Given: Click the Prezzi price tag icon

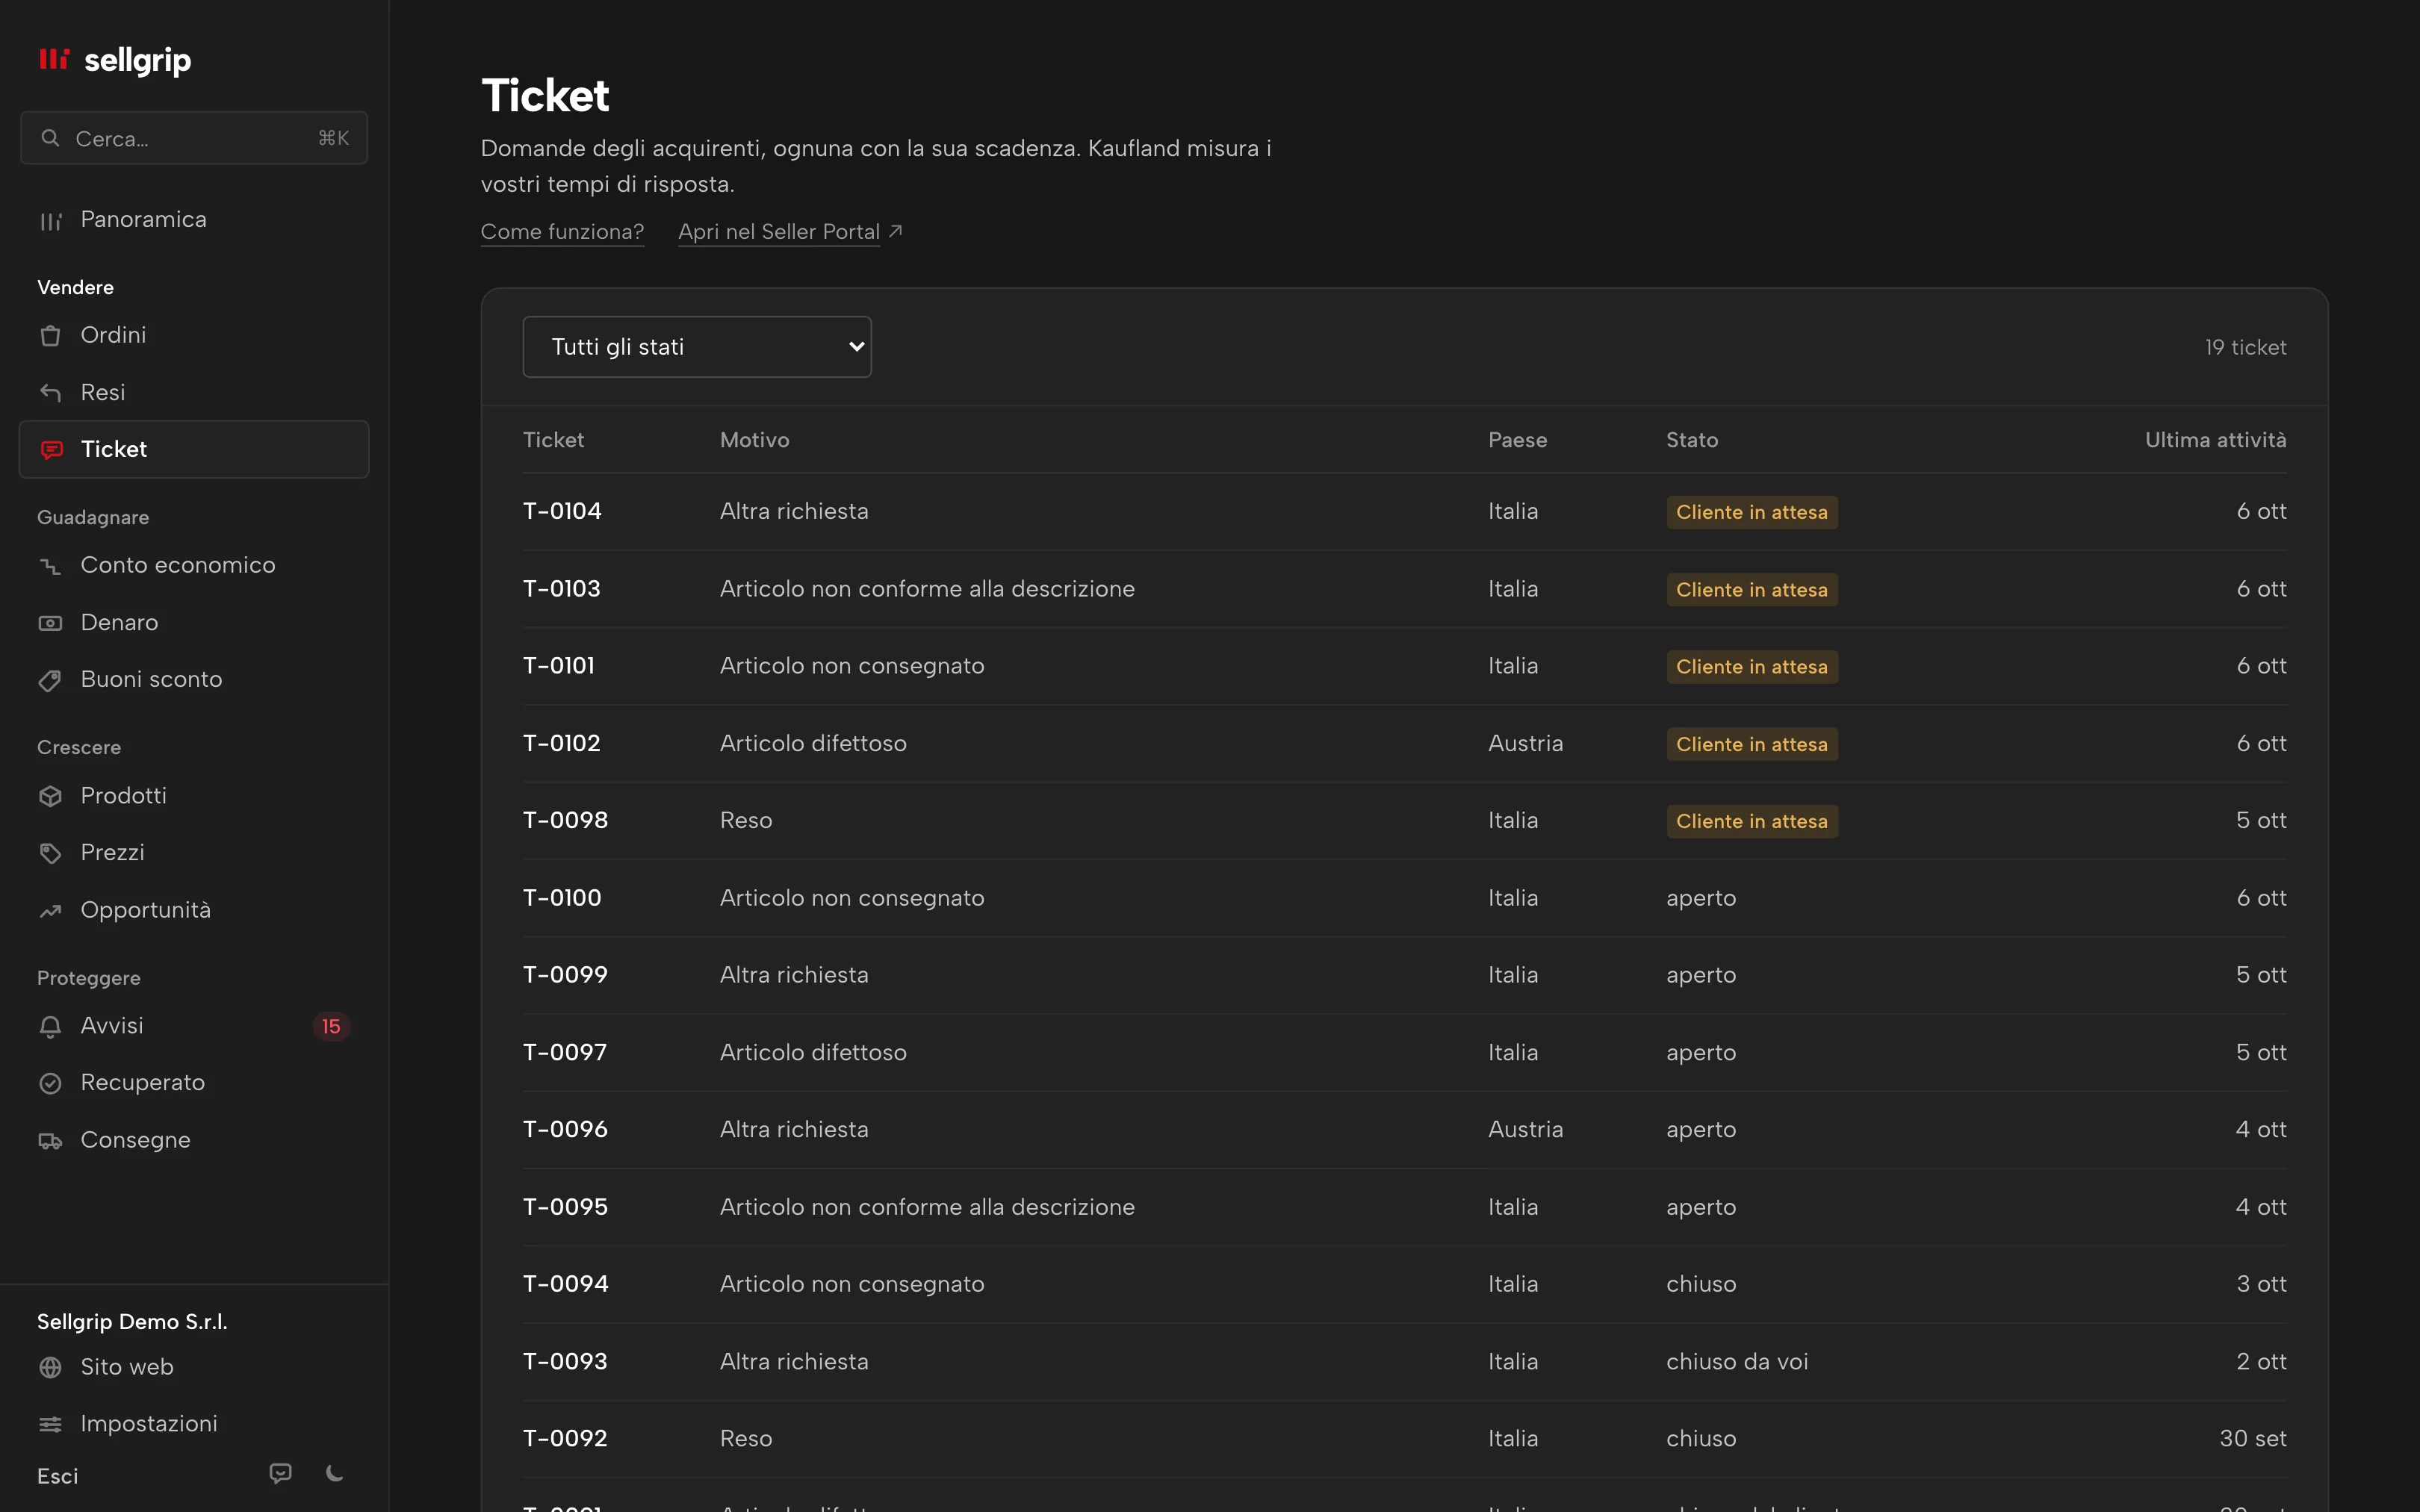Looking at the screenshot, I should pyautogui.click(x=50, y=853).
